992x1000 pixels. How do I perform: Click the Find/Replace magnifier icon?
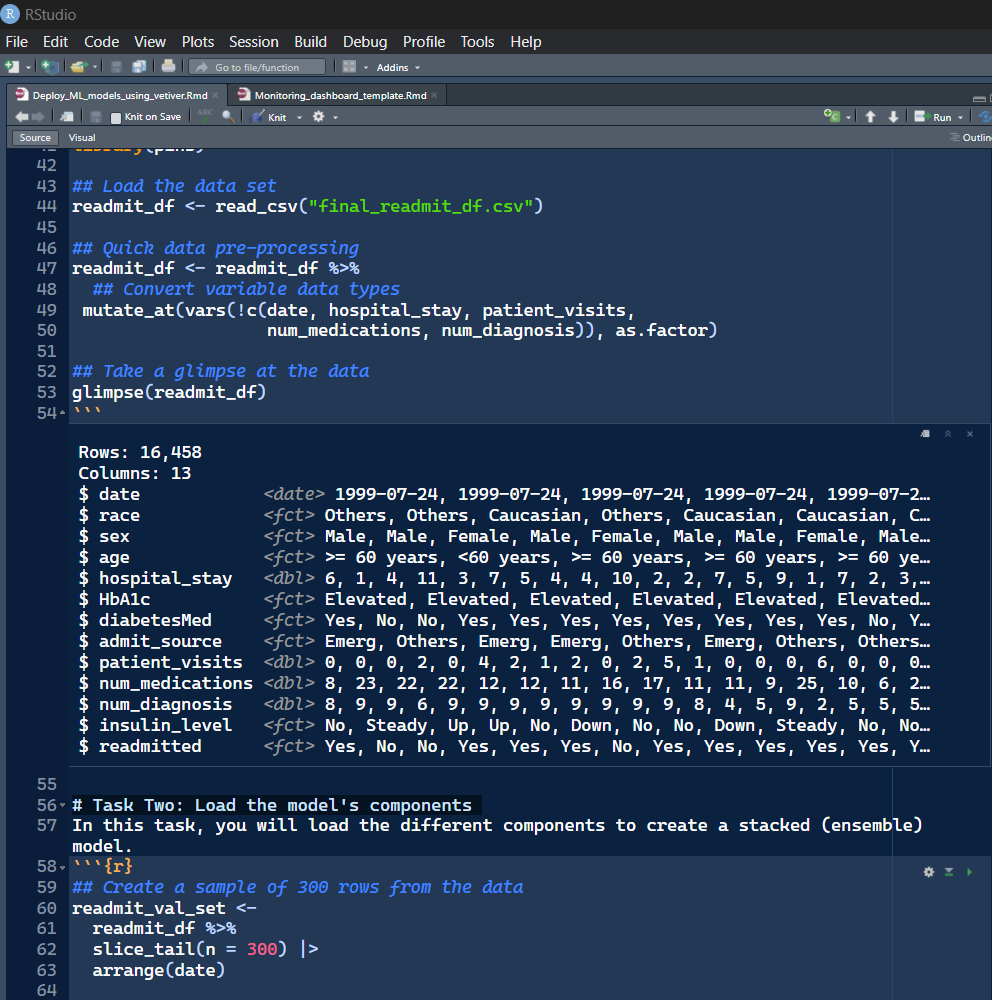(x=228, y=116)
